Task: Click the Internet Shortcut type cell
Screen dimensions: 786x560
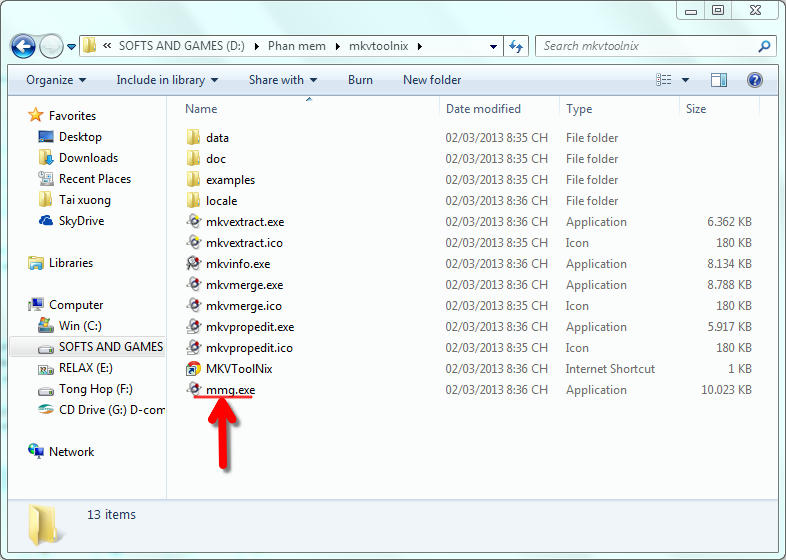Action: click(x=610, y=369)
